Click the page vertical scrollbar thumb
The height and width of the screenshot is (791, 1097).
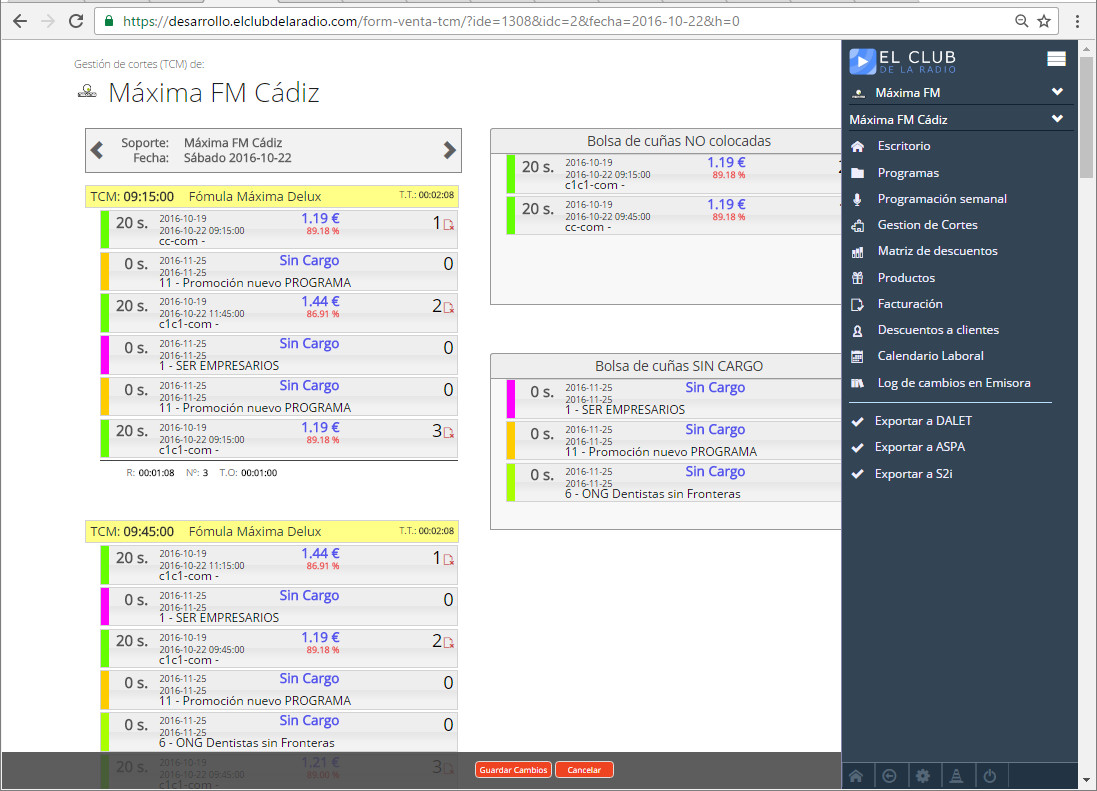tap(1086, 117)
